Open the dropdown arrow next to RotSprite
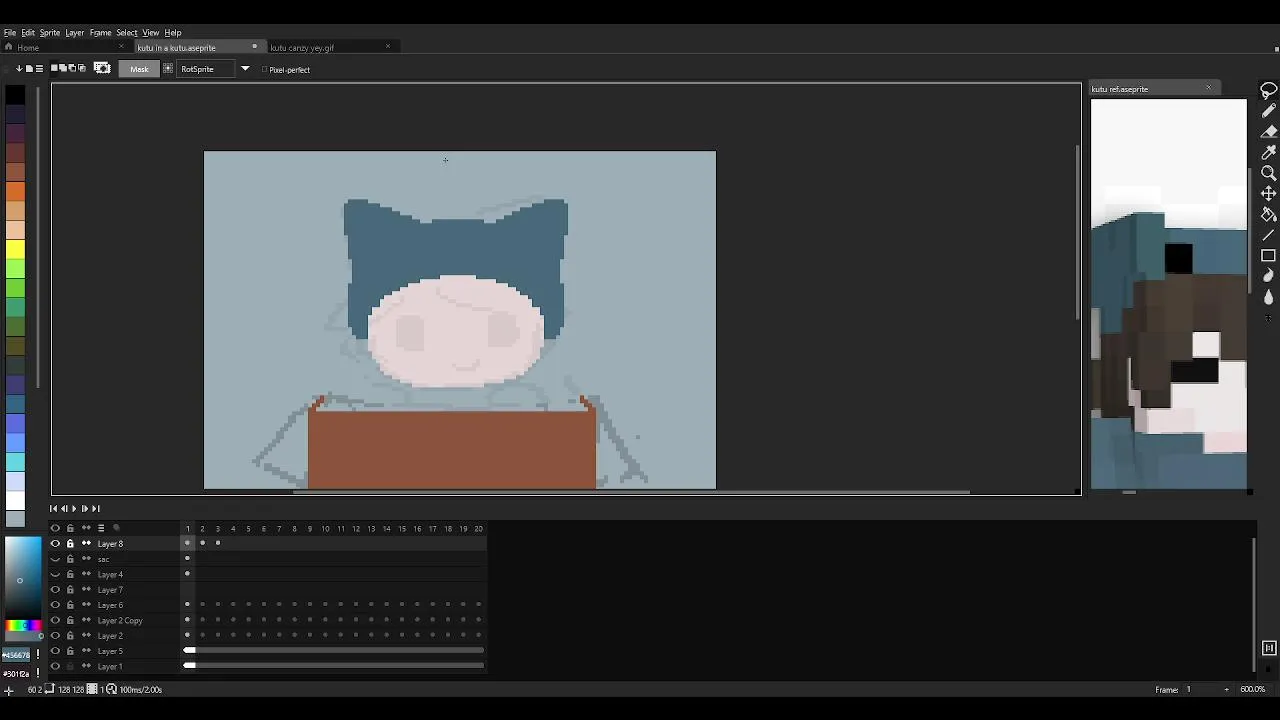Viewport: 1280px width, 720px height. tap(245, 69)
